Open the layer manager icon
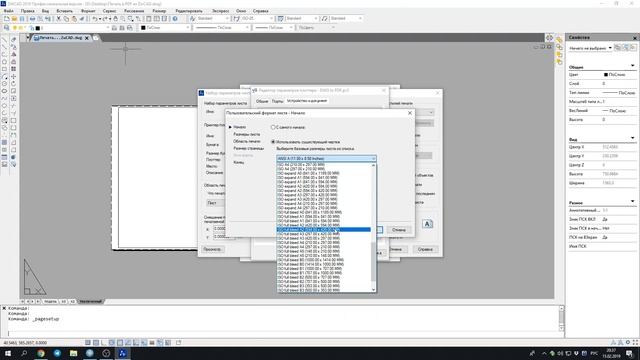The width and height of the screenshot is (640, 360). point(7,28)
